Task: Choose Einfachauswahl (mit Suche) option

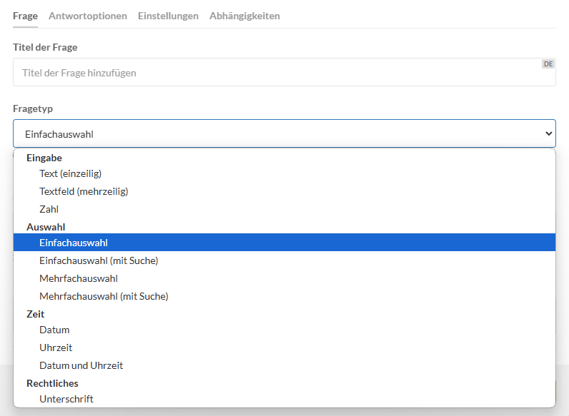Action: [284, 261]
